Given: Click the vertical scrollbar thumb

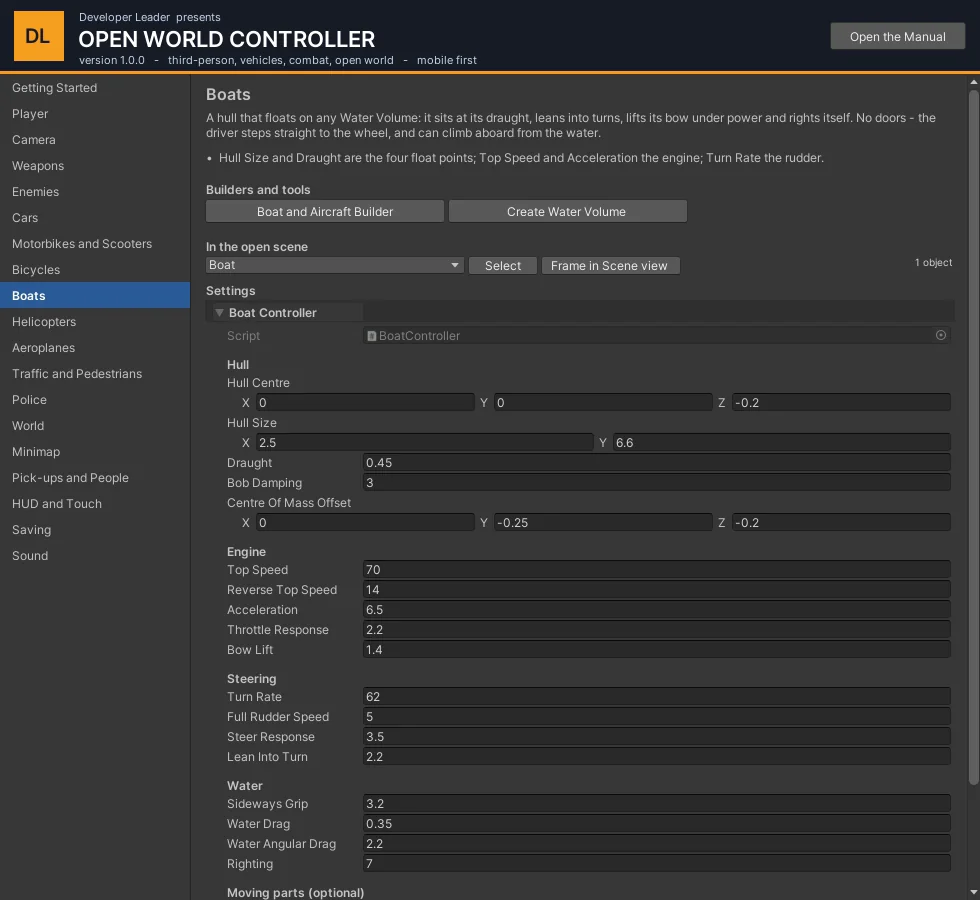Looking at the screenshot, I should 974,438.
